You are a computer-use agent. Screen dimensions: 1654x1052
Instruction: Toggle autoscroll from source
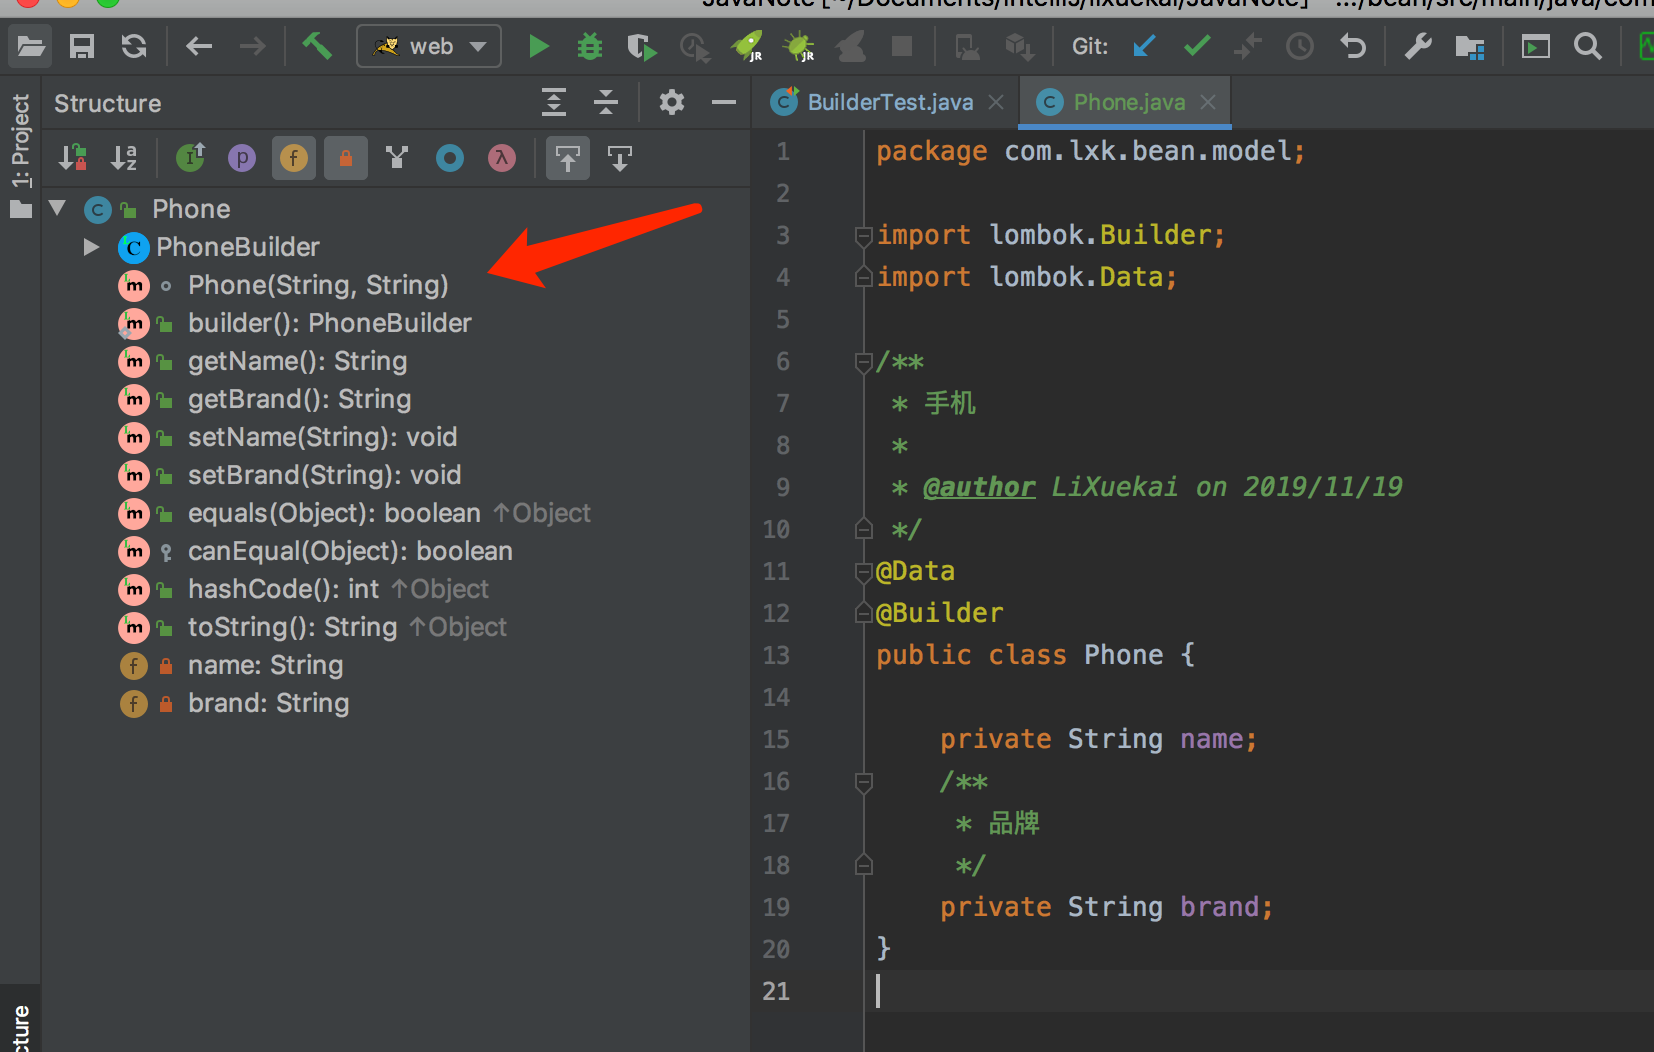pos(620,158)
